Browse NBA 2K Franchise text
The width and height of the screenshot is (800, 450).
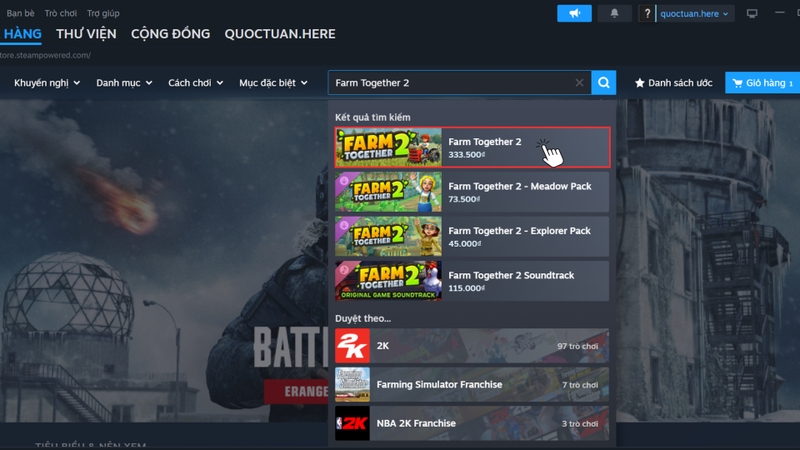coord(416,423)
